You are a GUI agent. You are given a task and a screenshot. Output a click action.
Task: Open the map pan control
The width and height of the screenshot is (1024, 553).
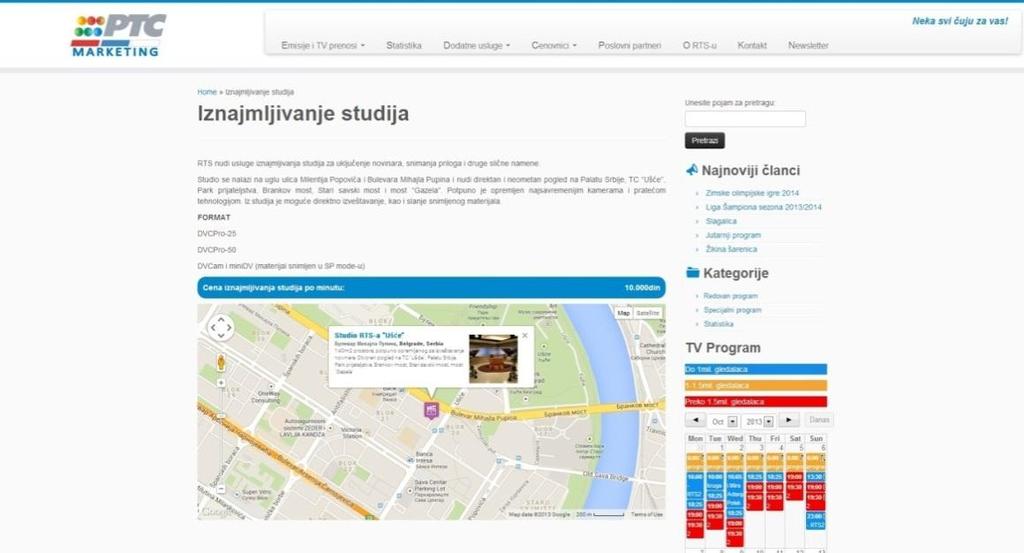pos(221,328)
